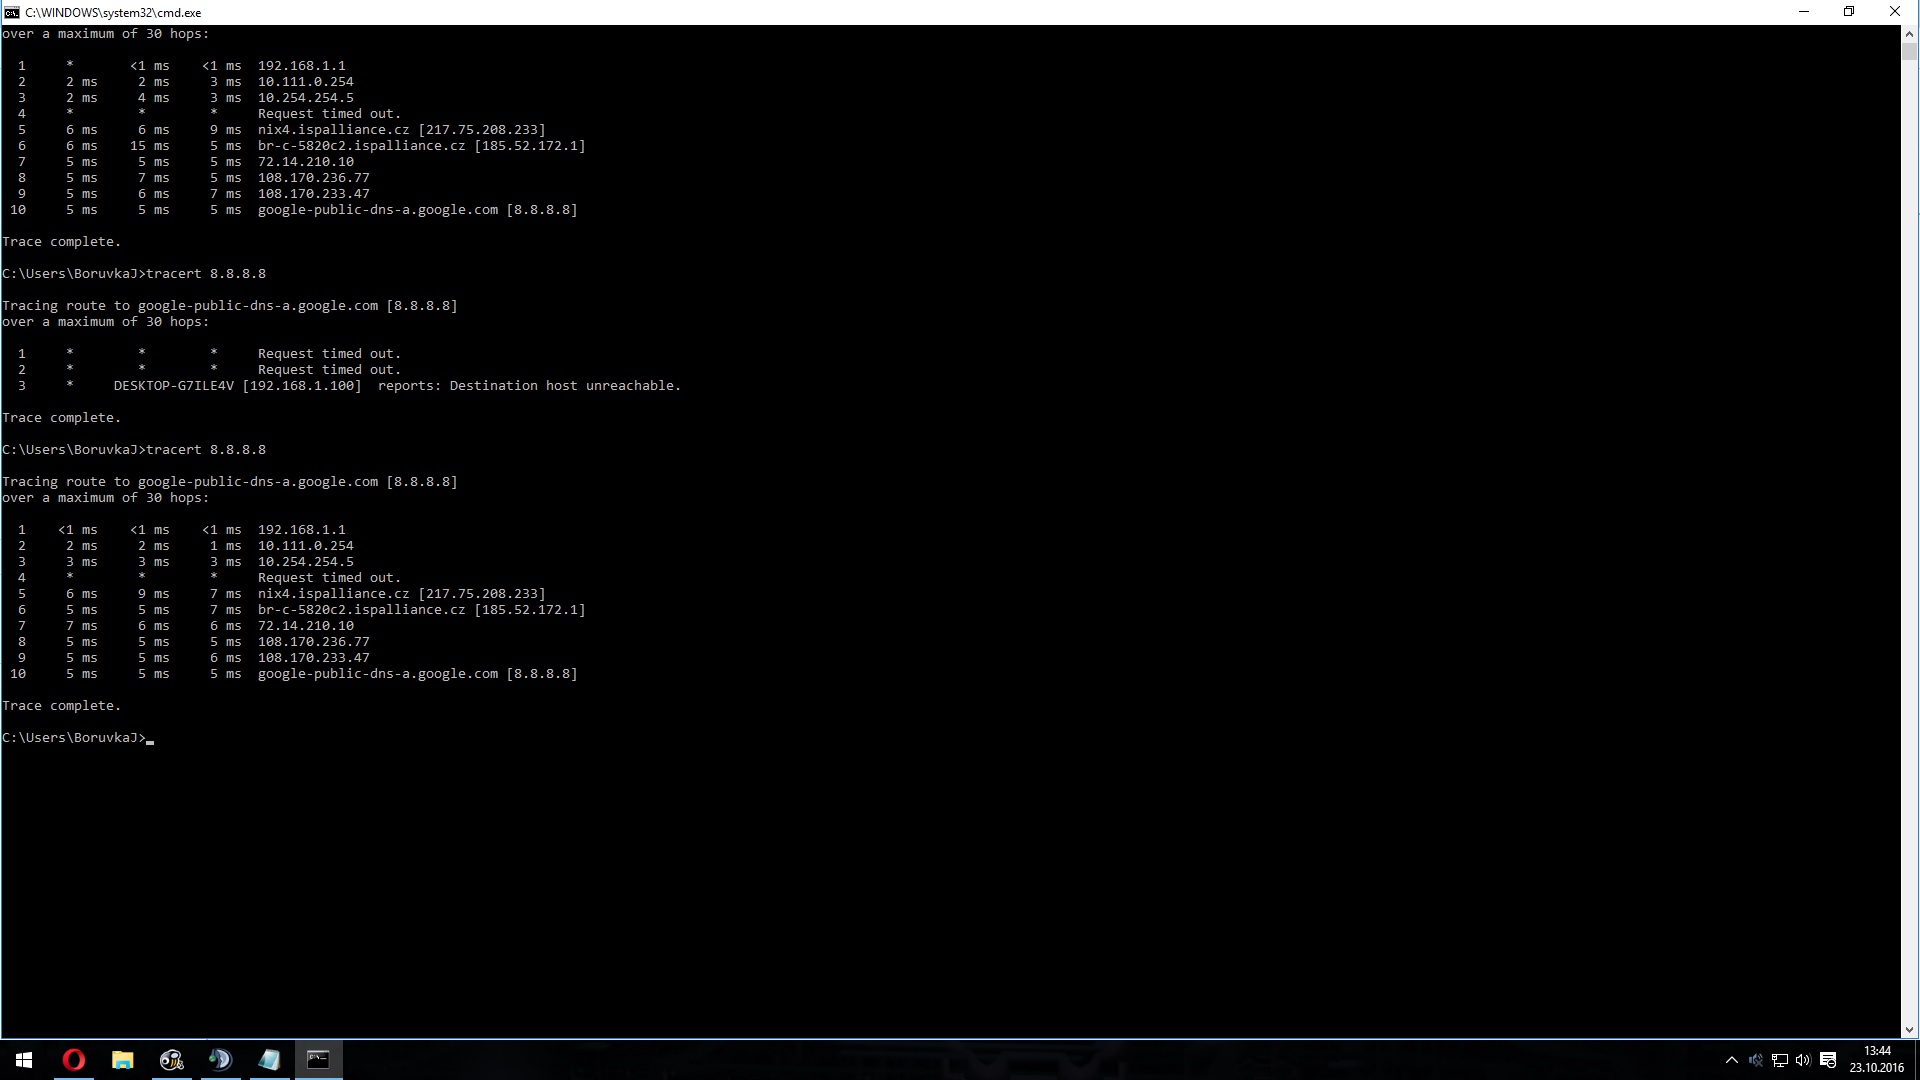Click the vertical scrollbar thumb in console
The height and width of the screenshot is (1080, 1920).
coord(1909,52)
